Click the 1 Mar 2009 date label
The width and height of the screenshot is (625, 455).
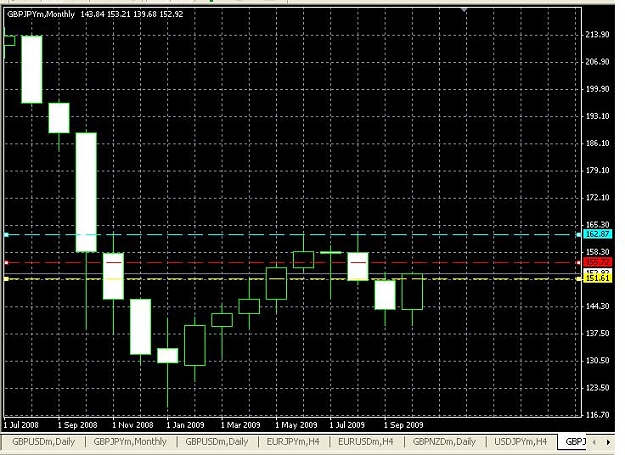tap(240, 425)
